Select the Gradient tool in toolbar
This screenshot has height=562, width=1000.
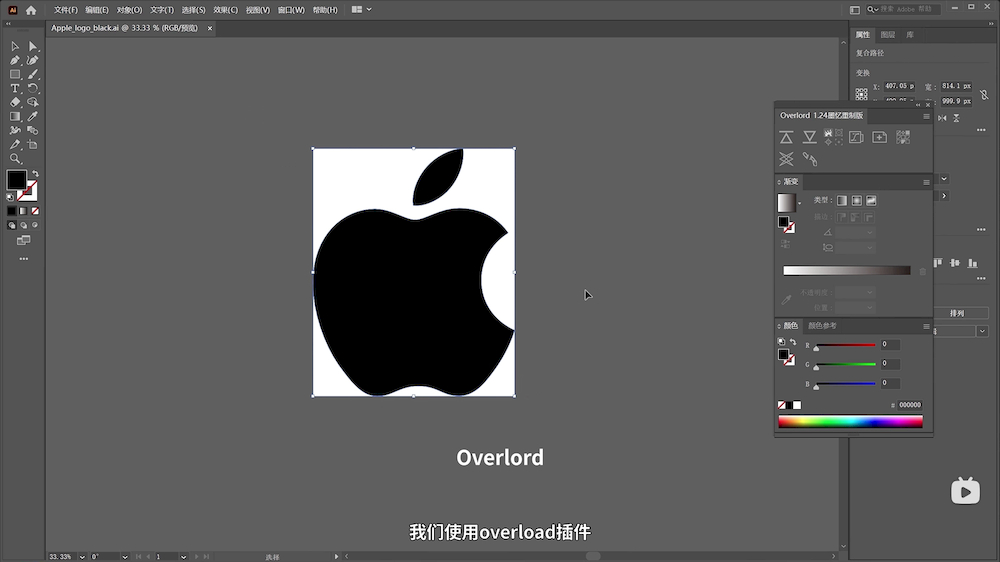coord(15,116)
